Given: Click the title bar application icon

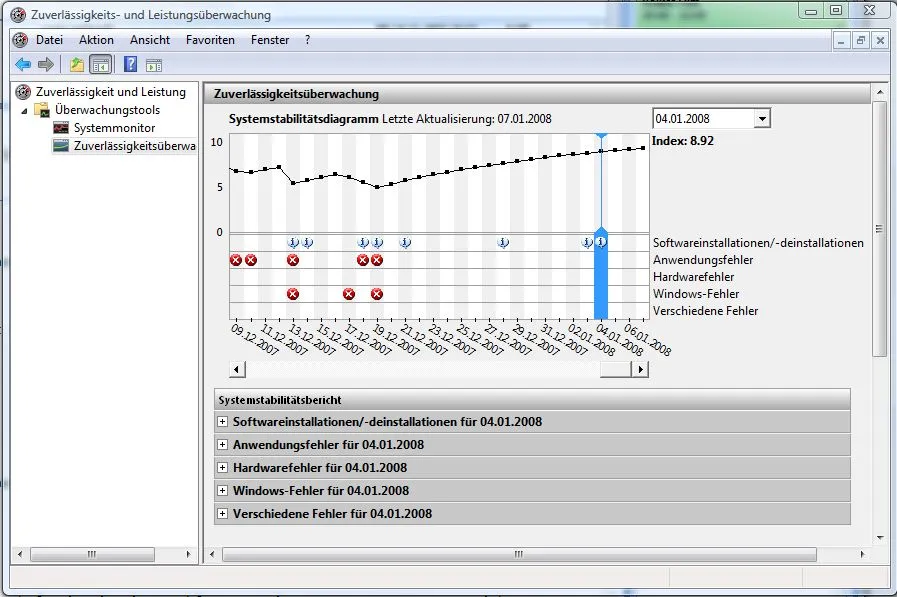Looking at the screenshot, I should pos(18,14).
